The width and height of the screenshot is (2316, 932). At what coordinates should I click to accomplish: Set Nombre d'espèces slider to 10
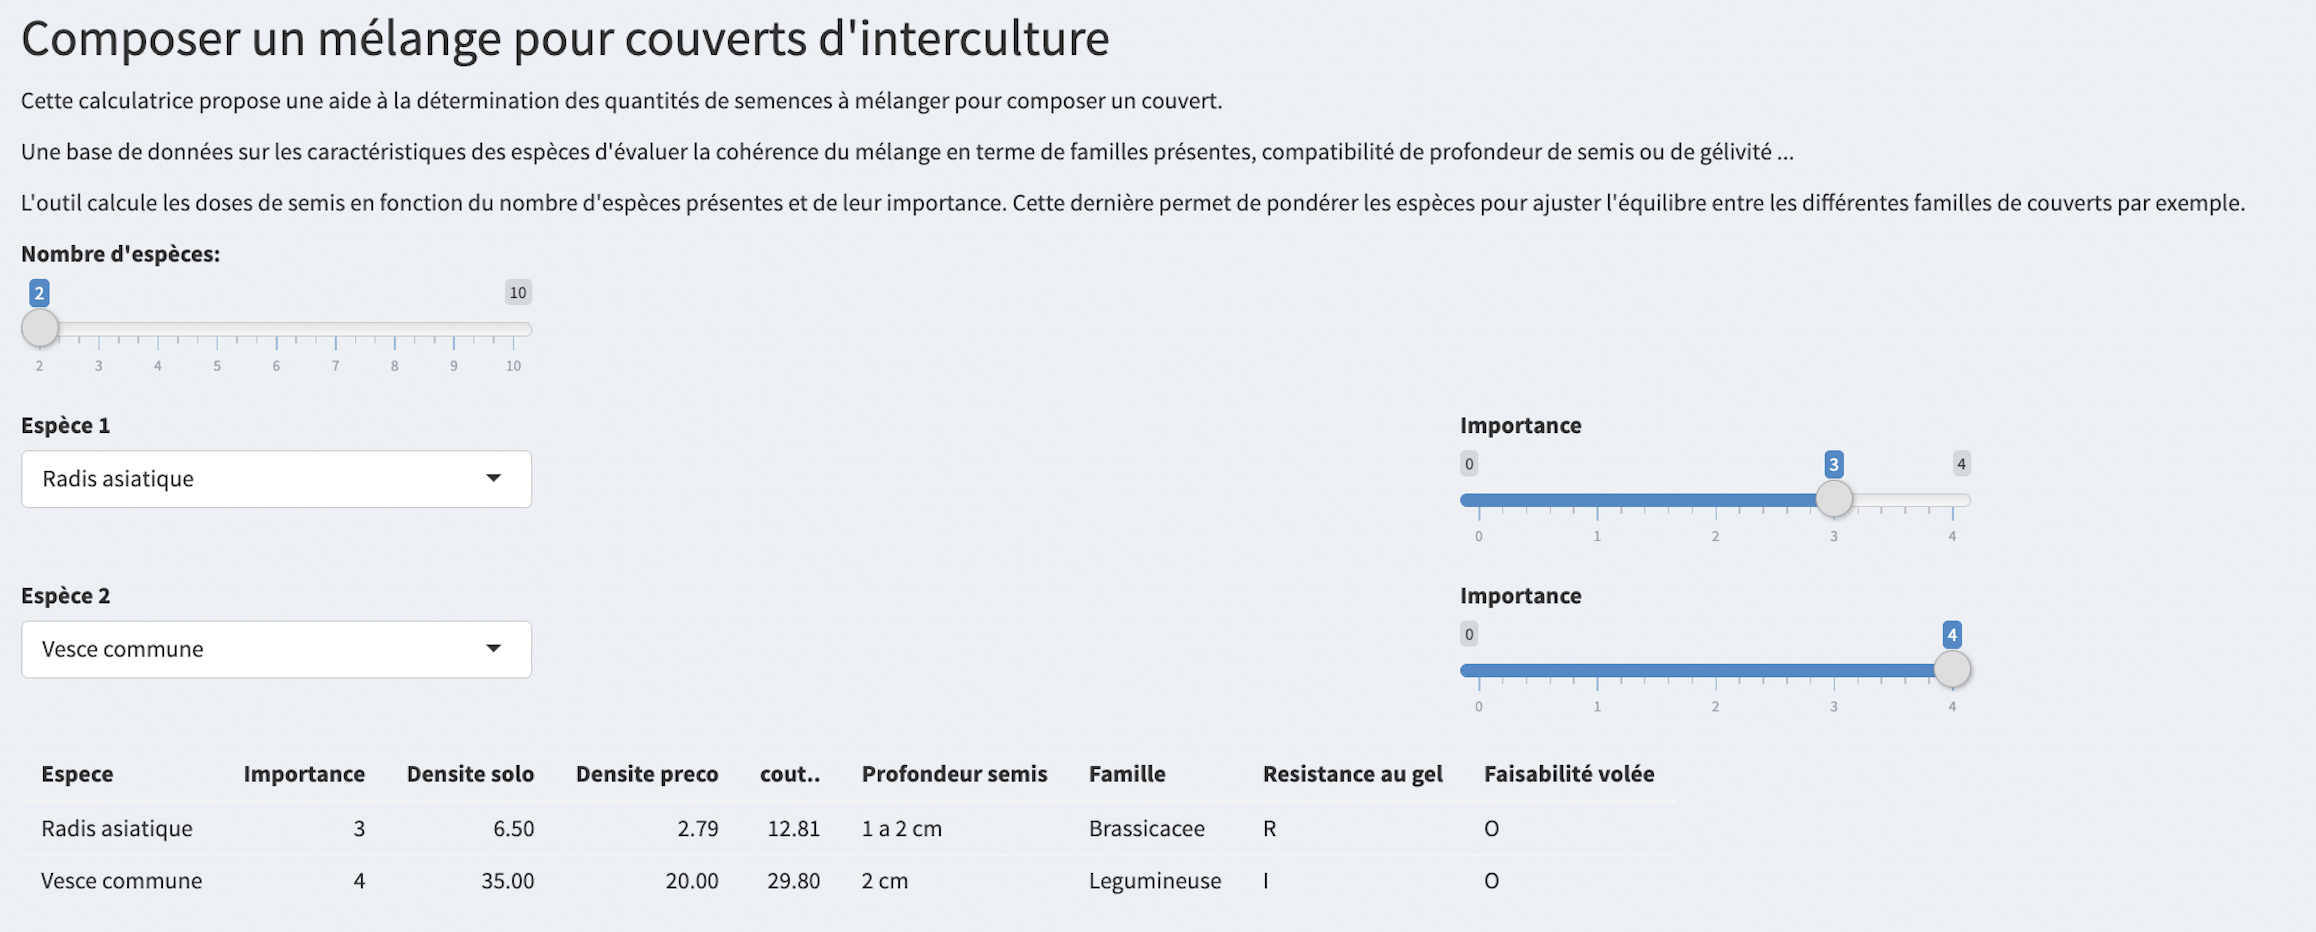[513, 329]
